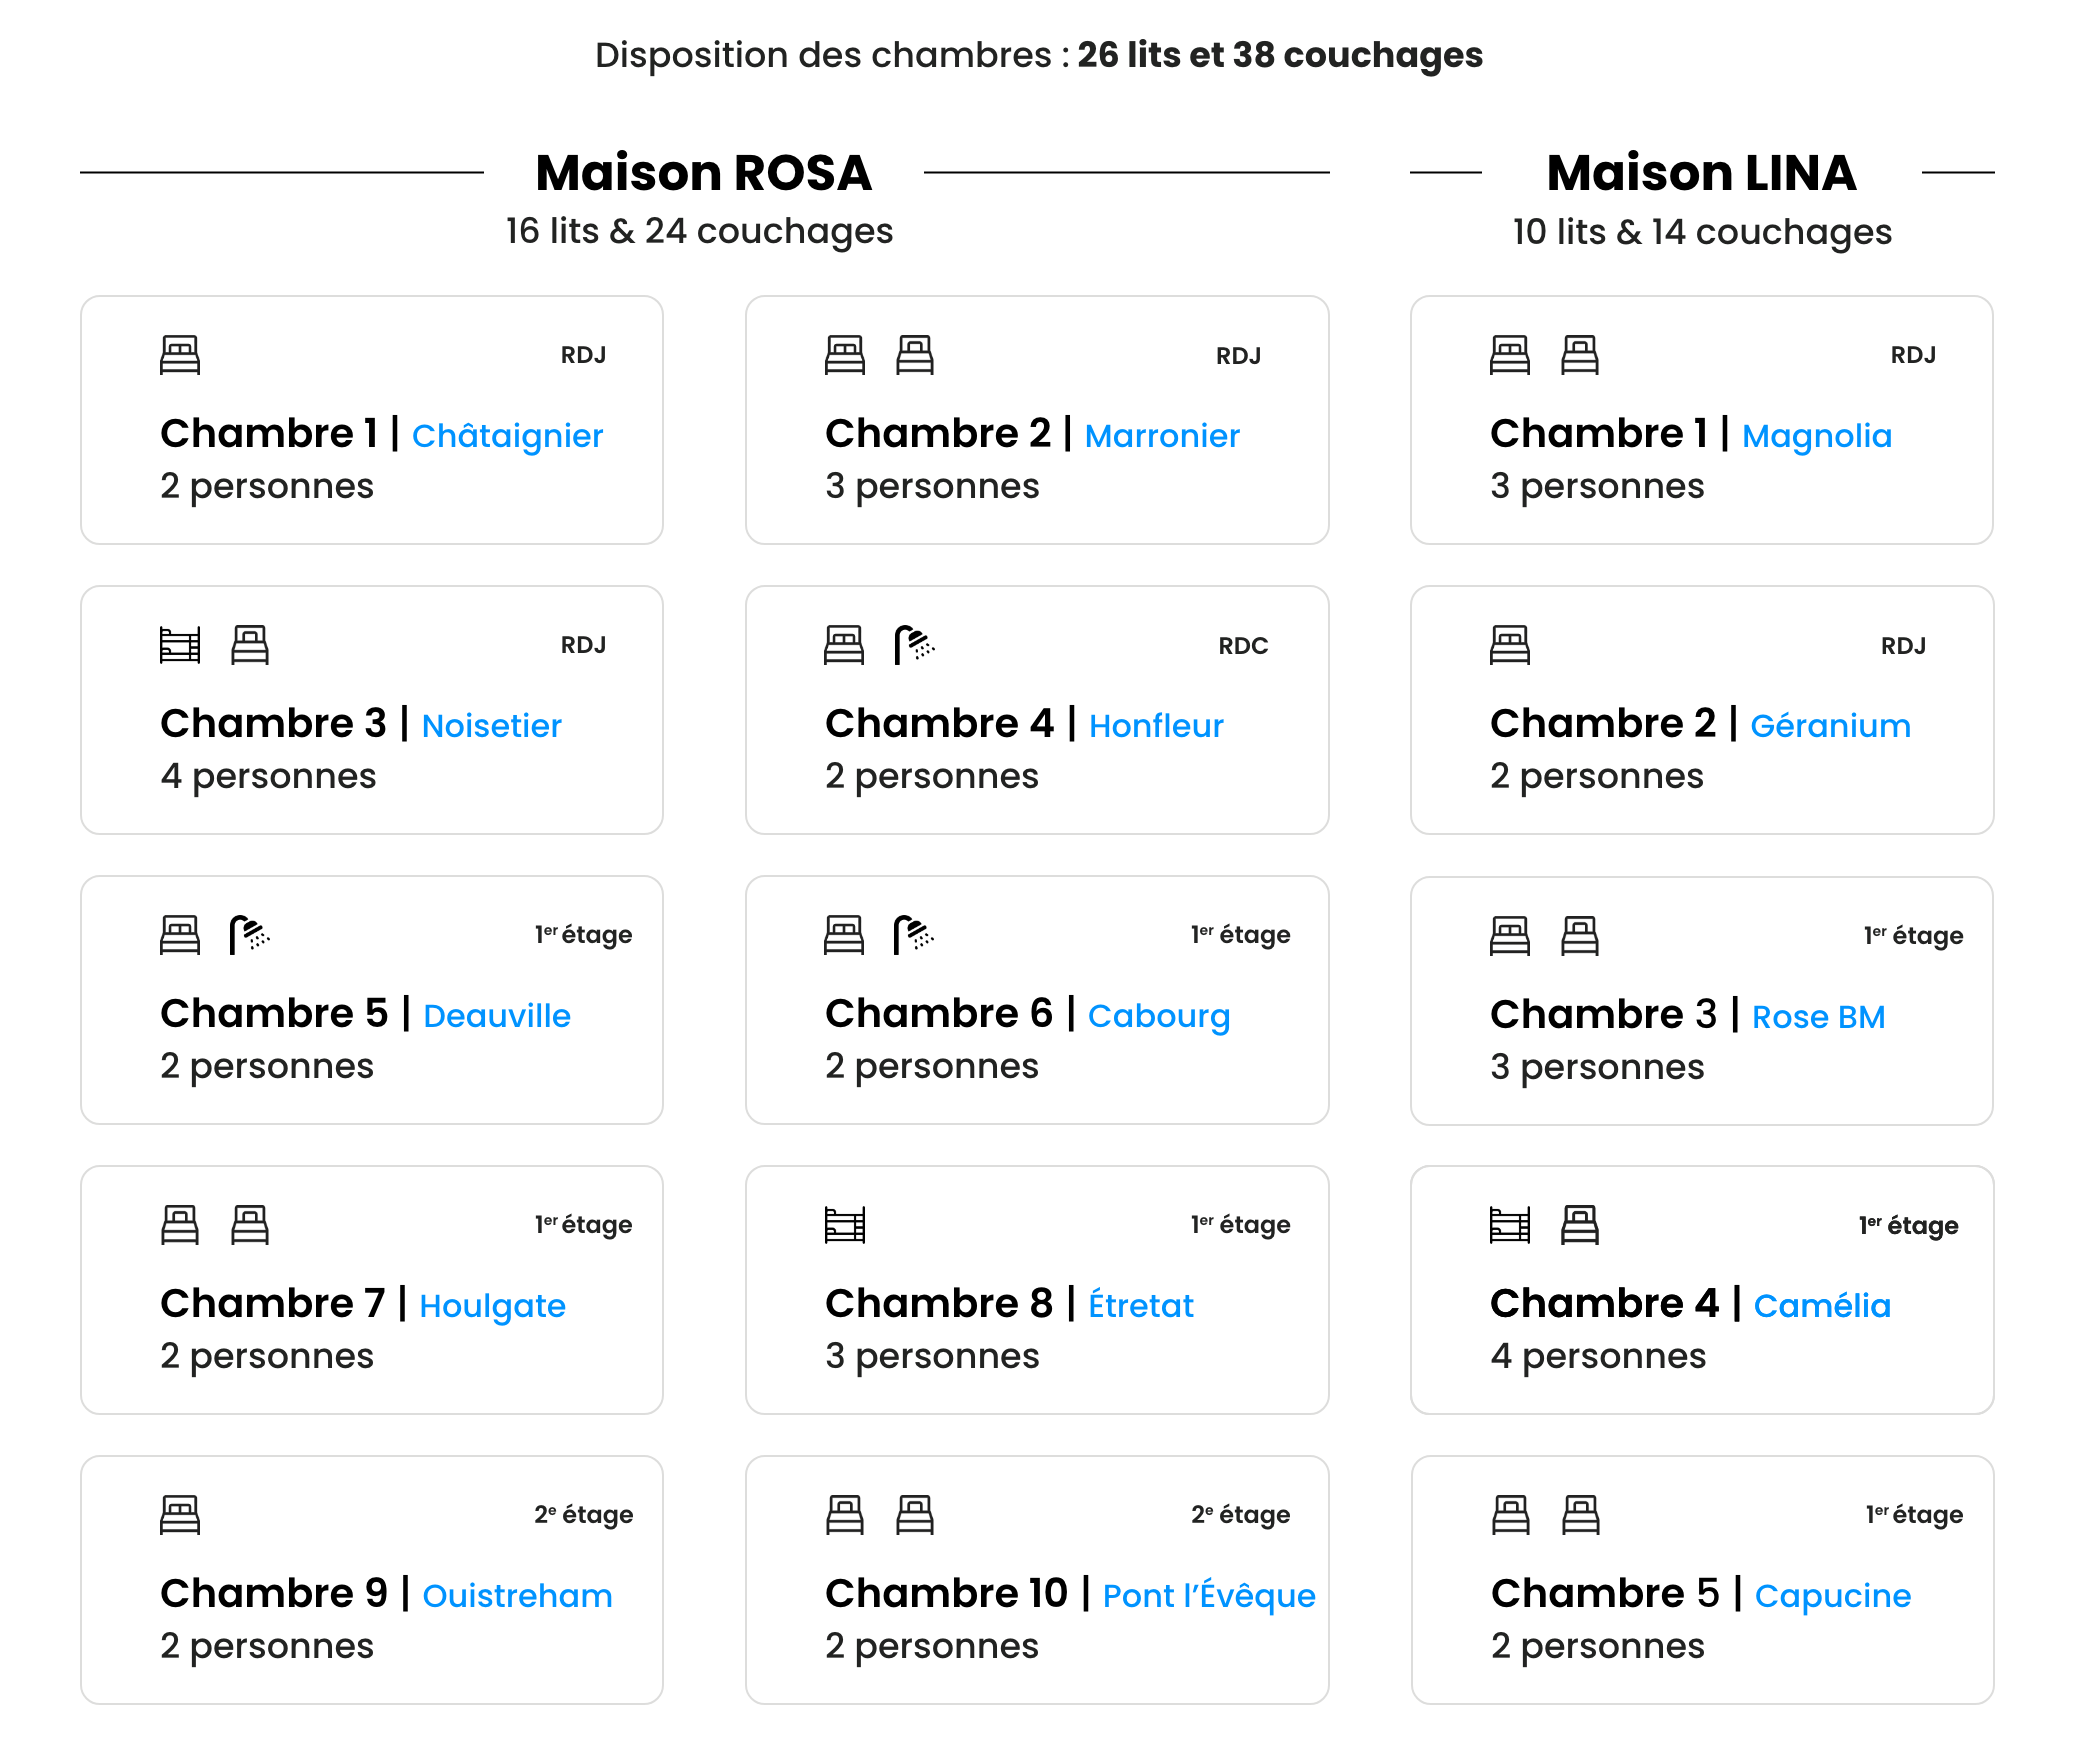
Task: Click the shower icon in Cabourg card
Action: 914,935
